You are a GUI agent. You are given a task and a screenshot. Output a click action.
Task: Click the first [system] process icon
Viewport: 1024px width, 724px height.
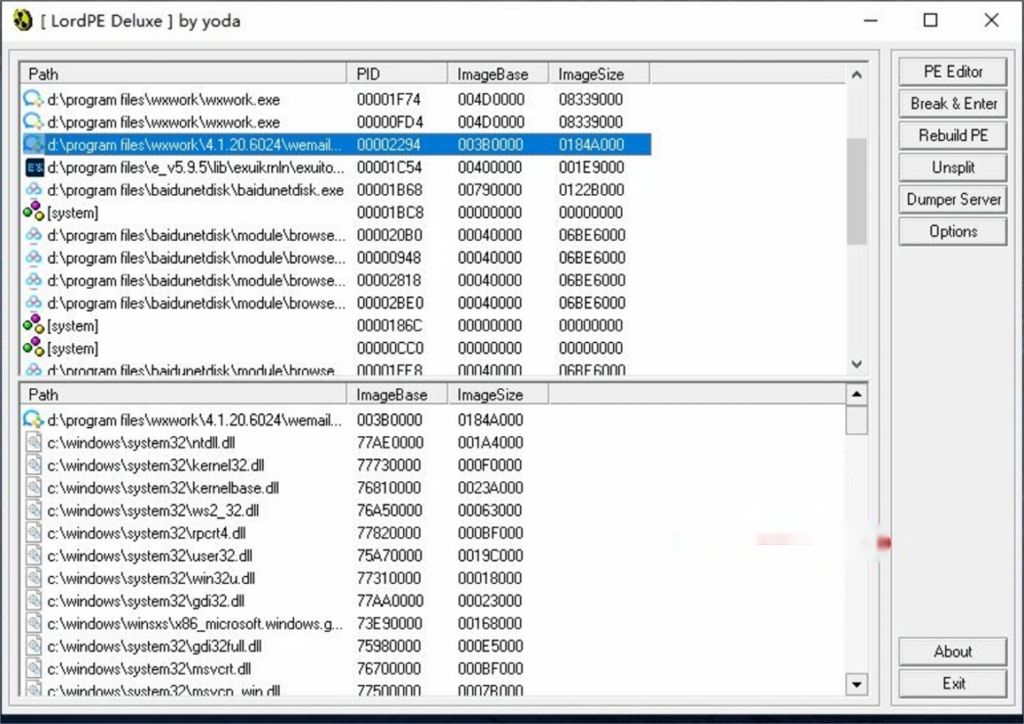click(34, 213)
